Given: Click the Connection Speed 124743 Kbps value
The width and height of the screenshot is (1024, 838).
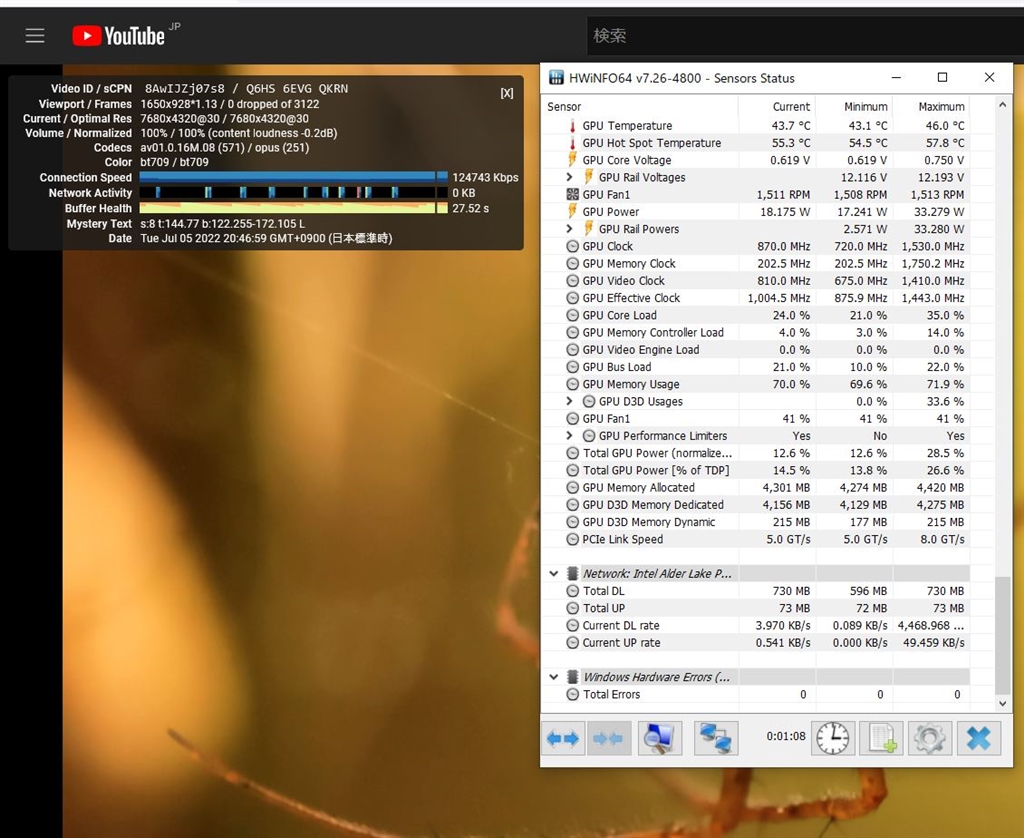Looking at the screenshot, I should click(485, 178).
